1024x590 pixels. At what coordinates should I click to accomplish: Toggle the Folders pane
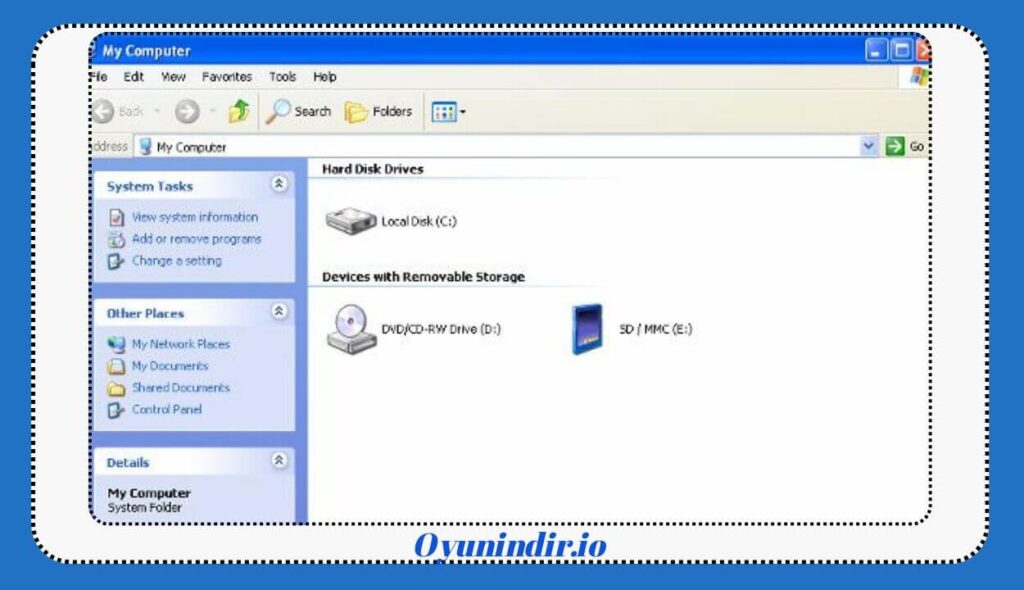coord(379,112)
